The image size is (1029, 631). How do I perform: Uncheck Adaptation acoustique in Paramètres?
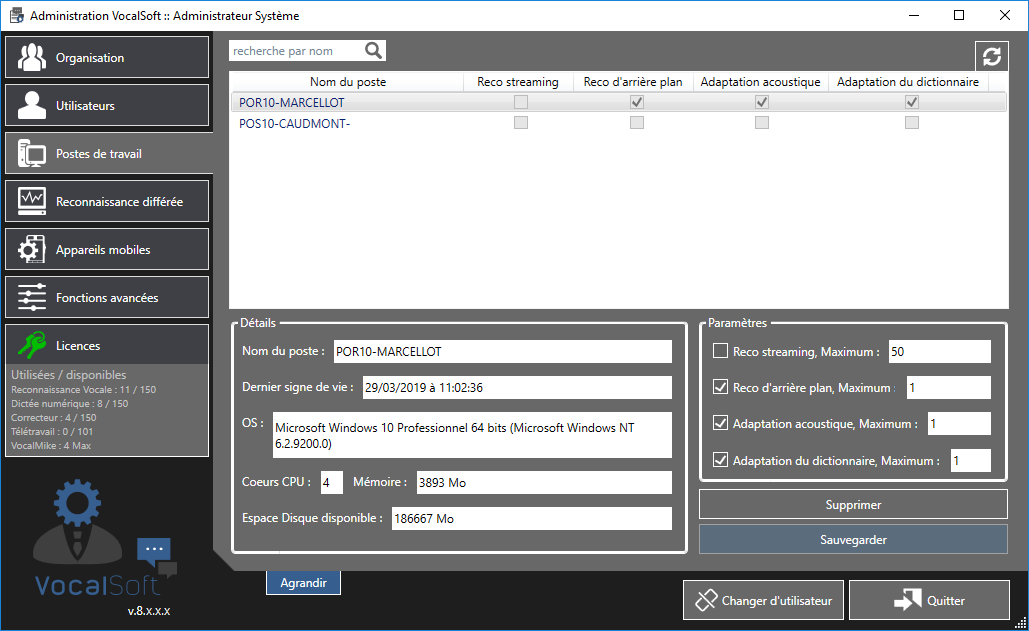click(x=721, y=423)
